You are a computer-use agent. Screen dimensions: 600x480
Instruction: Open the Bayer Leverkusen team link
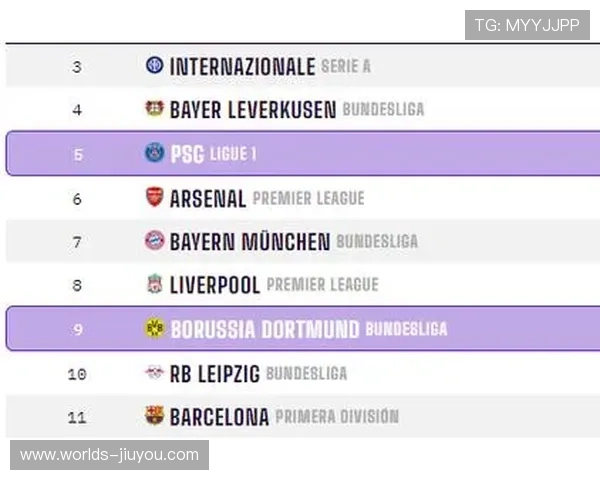(252, 110)
